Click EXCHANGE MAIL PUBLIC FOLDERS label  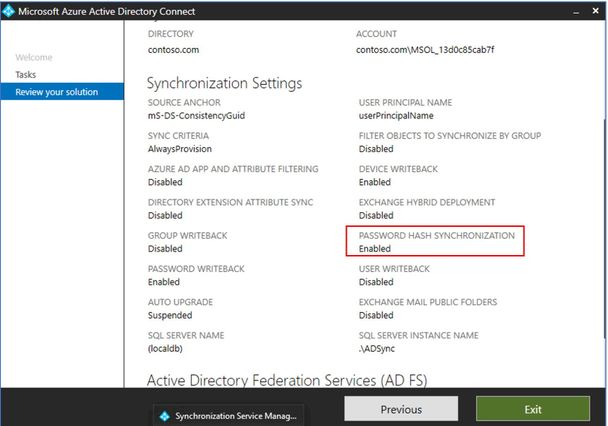pos(428,302)
